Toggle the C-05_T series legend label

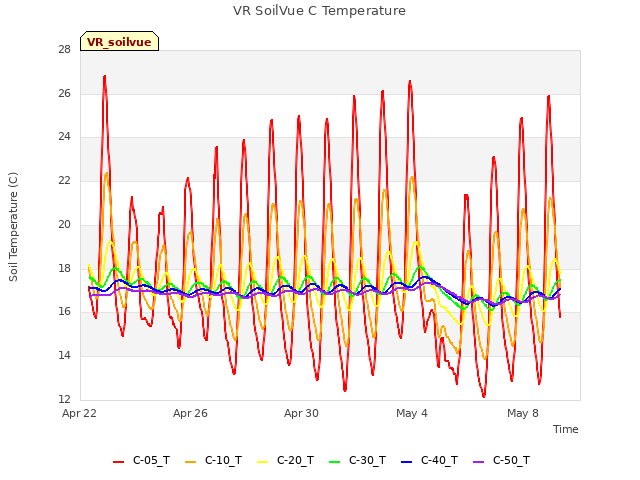151,460
